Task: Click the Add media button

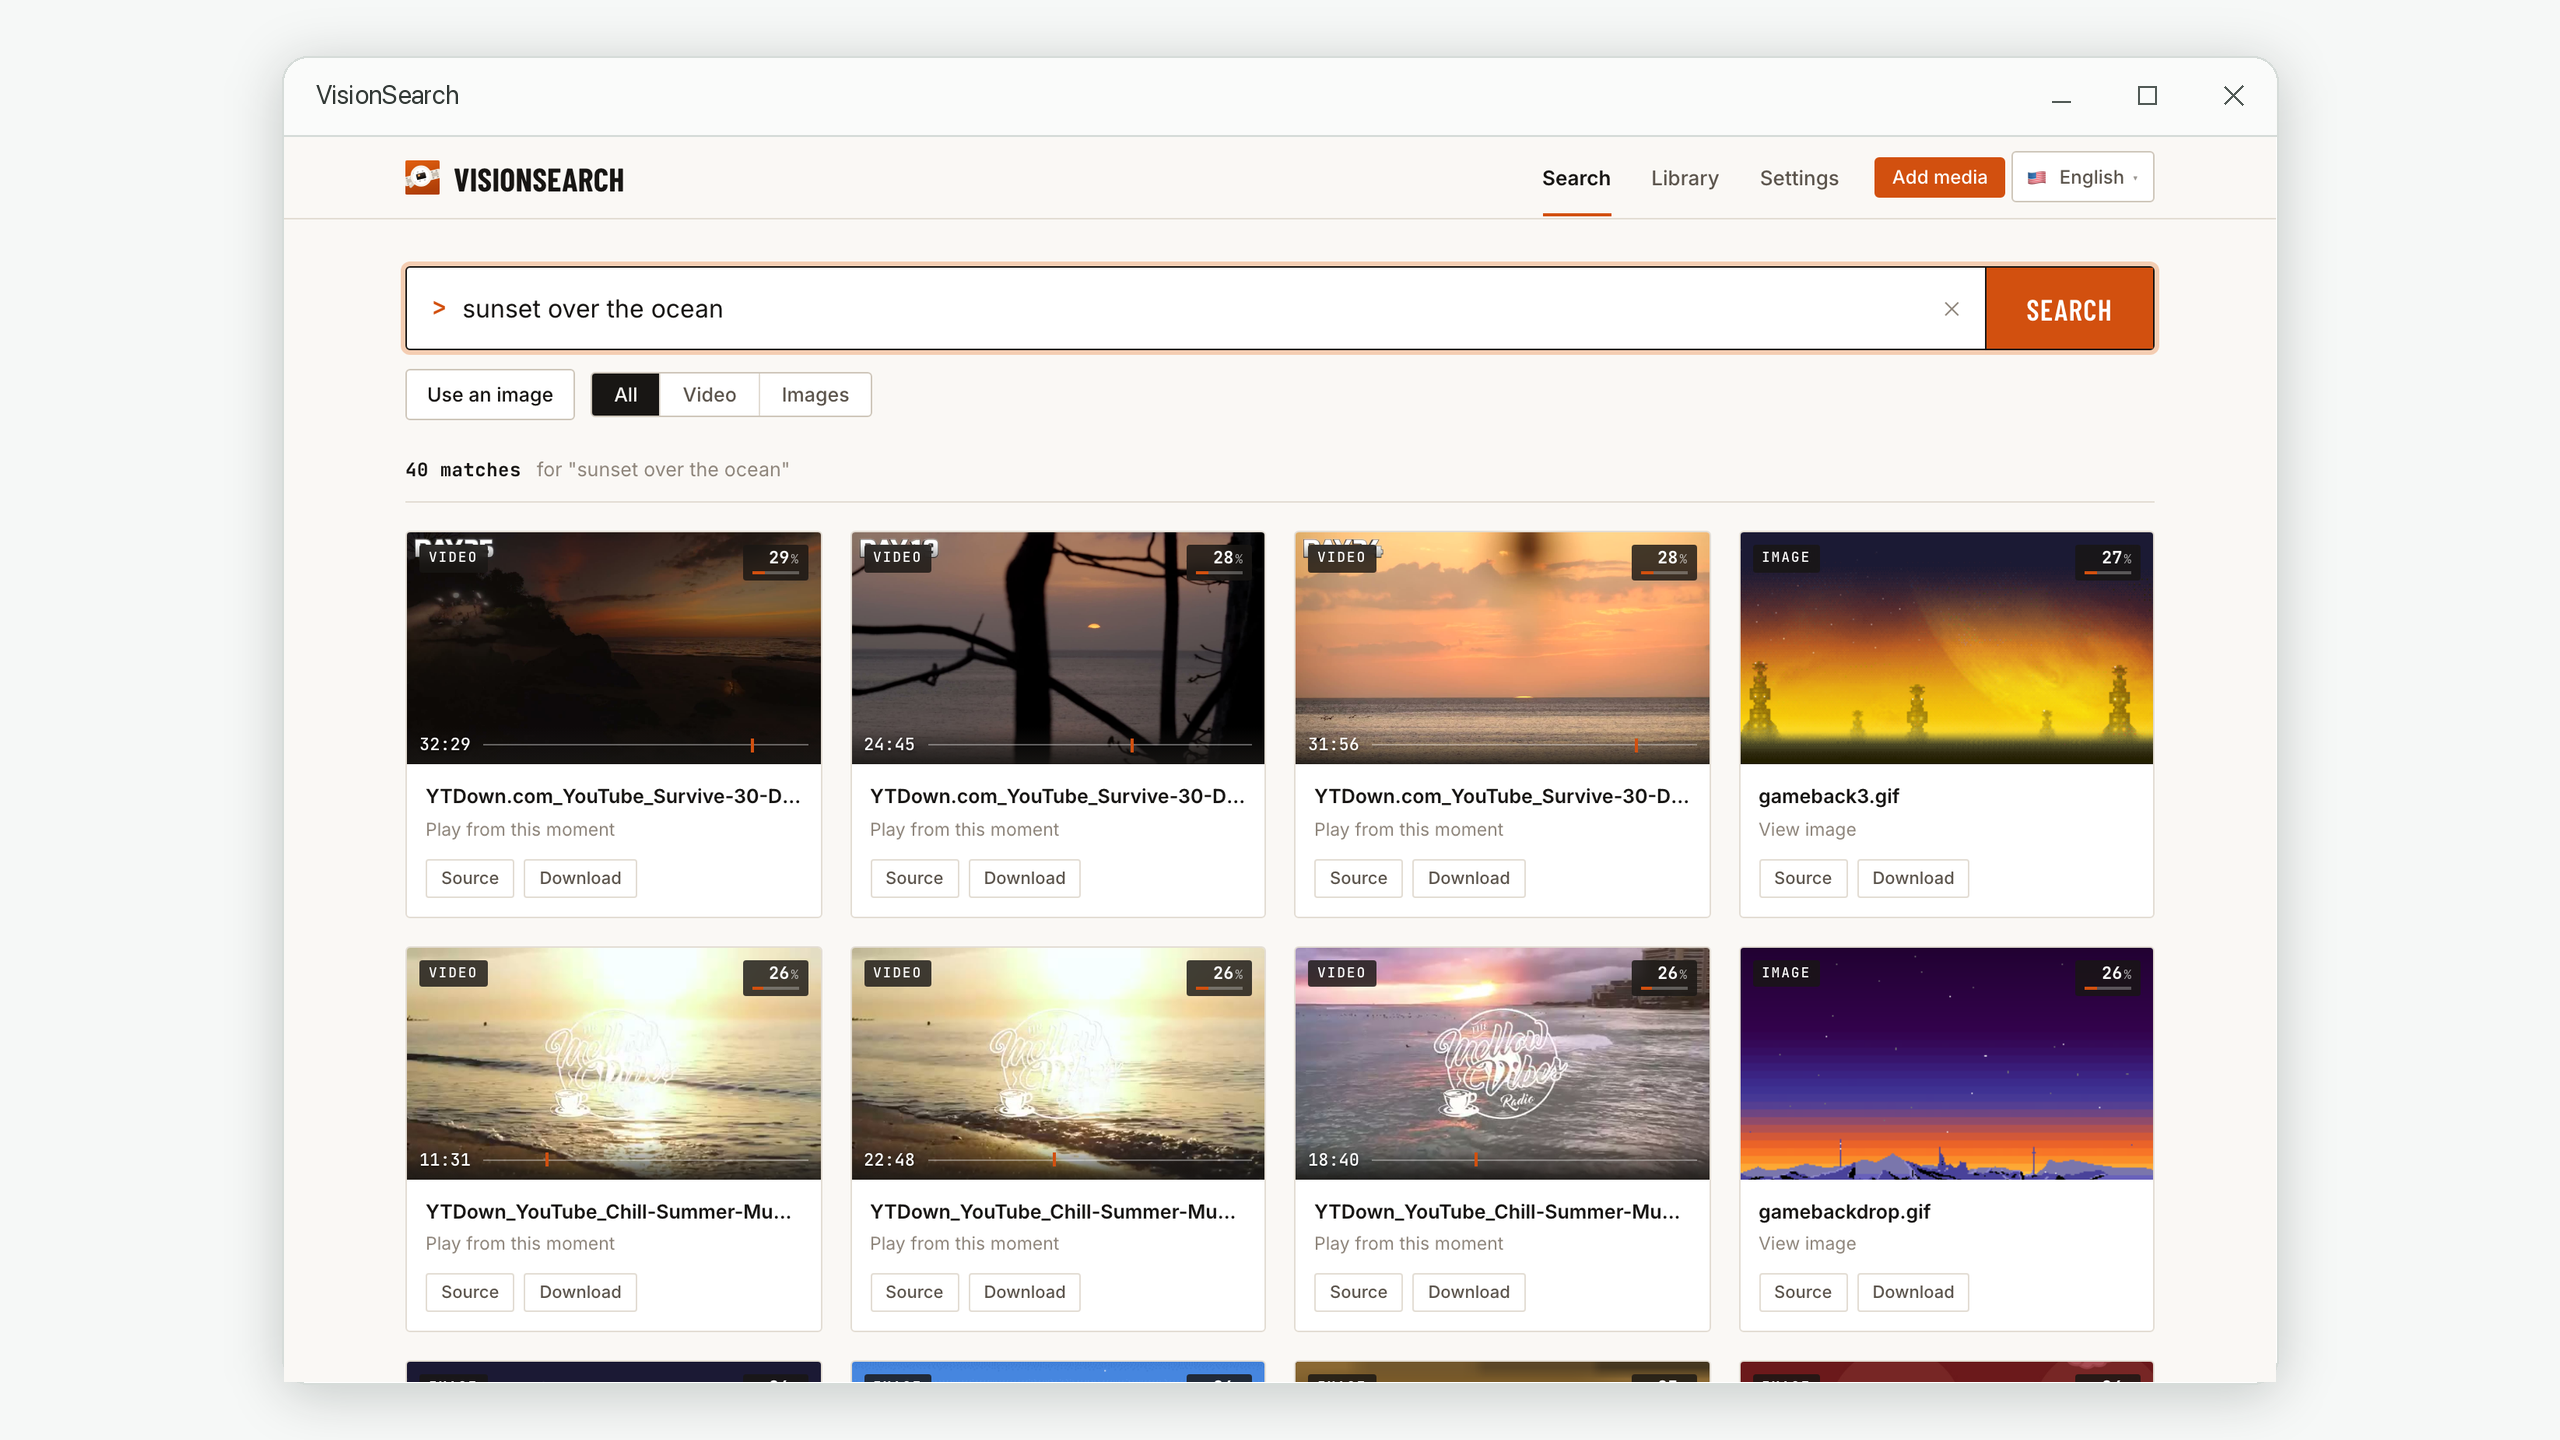Action: [1939, 177]
